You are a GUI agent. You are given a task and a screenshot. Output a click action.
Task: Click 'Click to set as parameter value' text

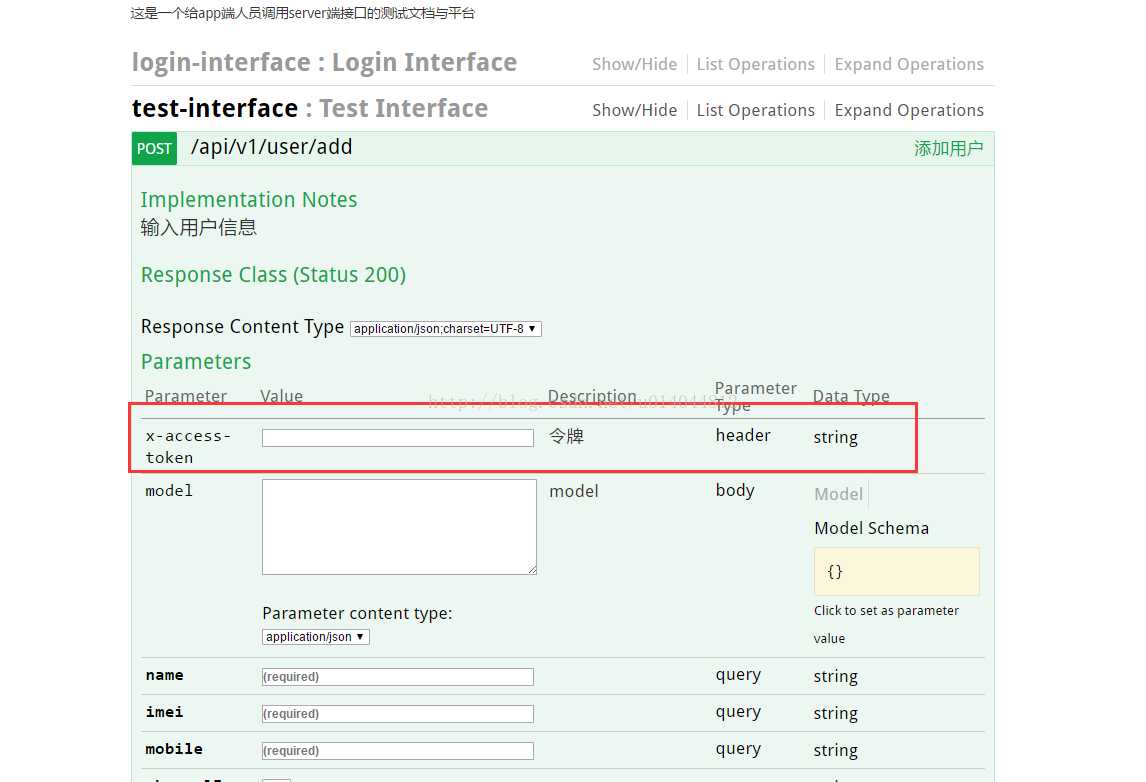[886, 624]
